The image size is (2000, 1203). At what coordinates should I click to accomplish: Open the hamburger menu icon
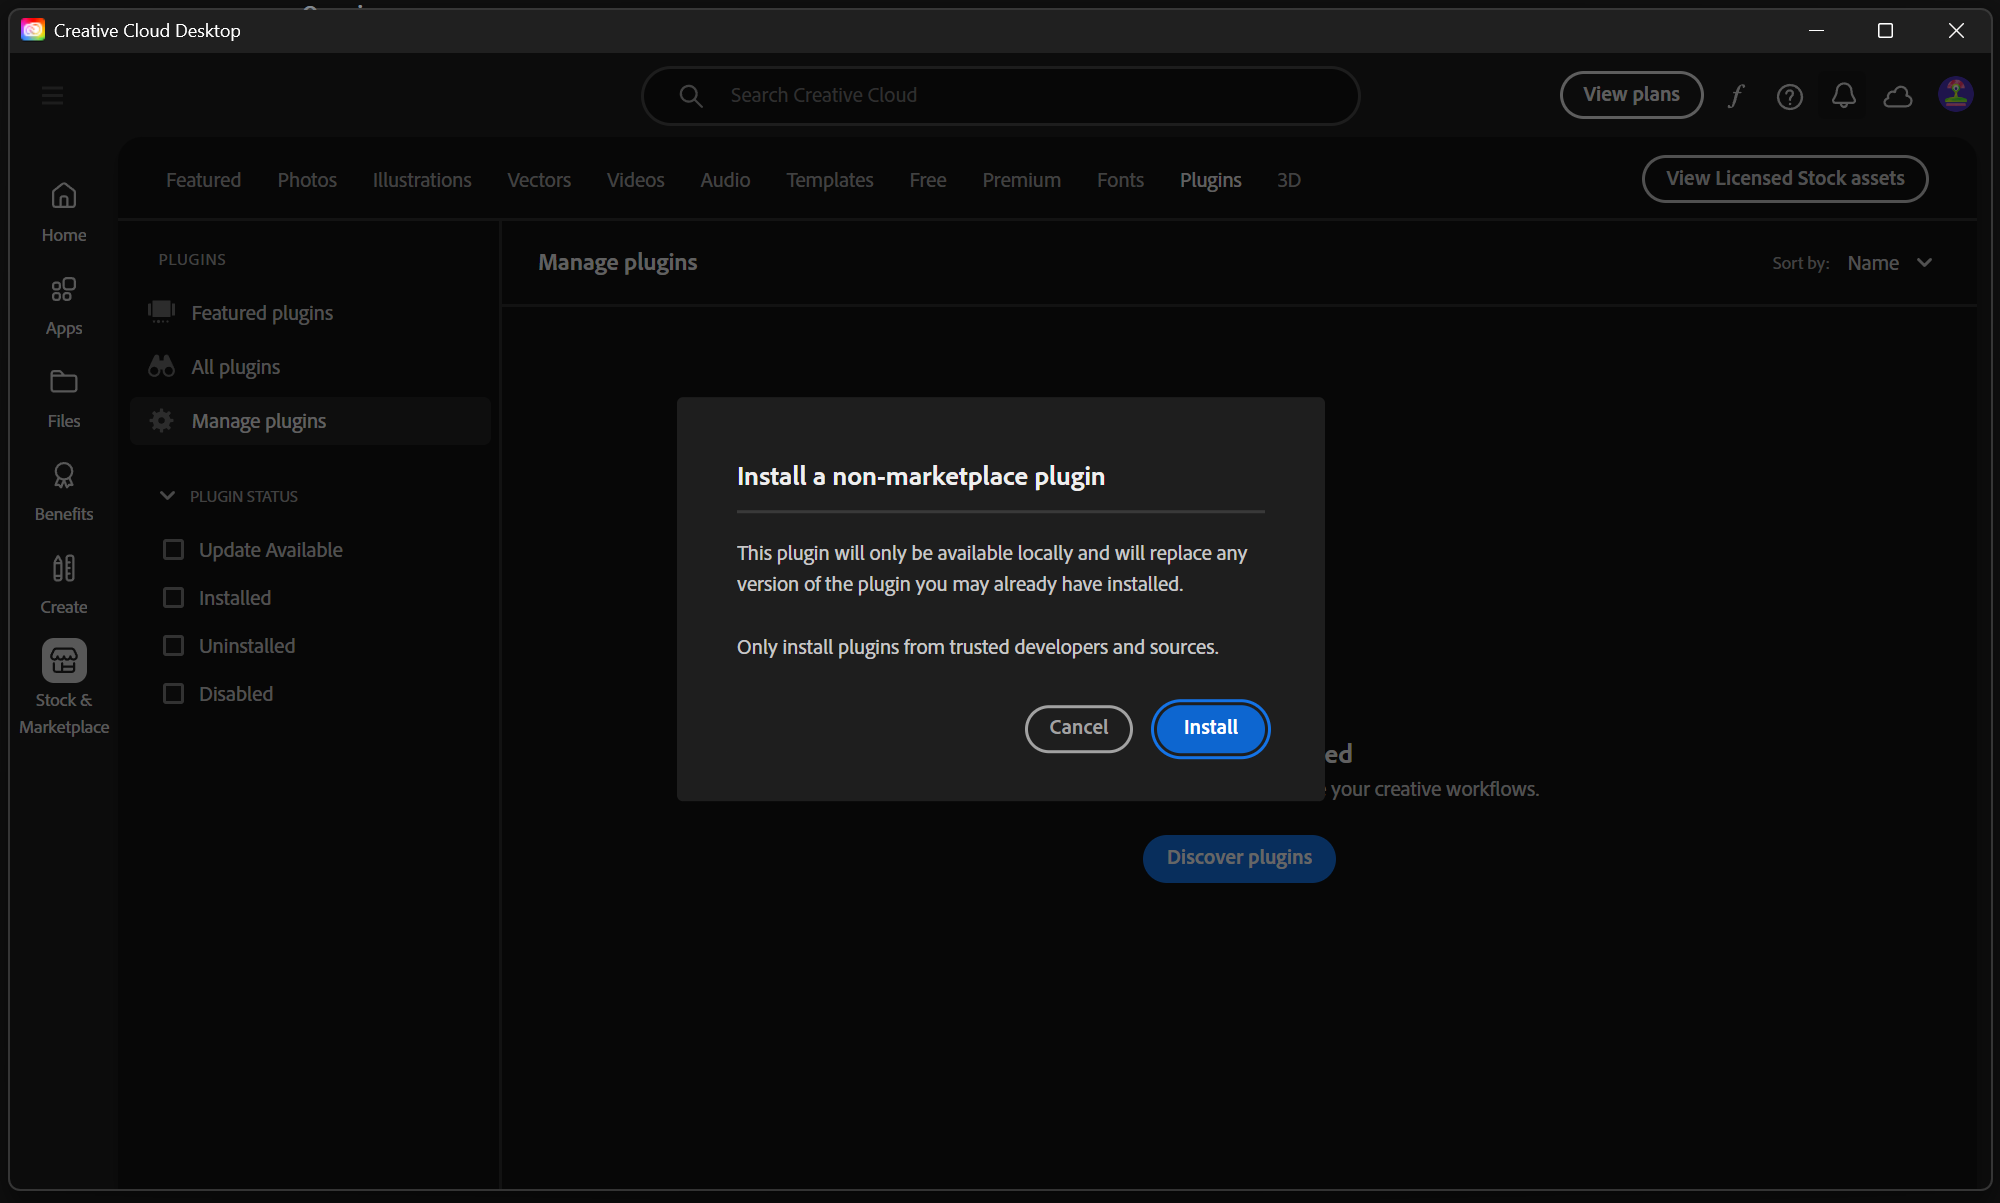(52, 95)
